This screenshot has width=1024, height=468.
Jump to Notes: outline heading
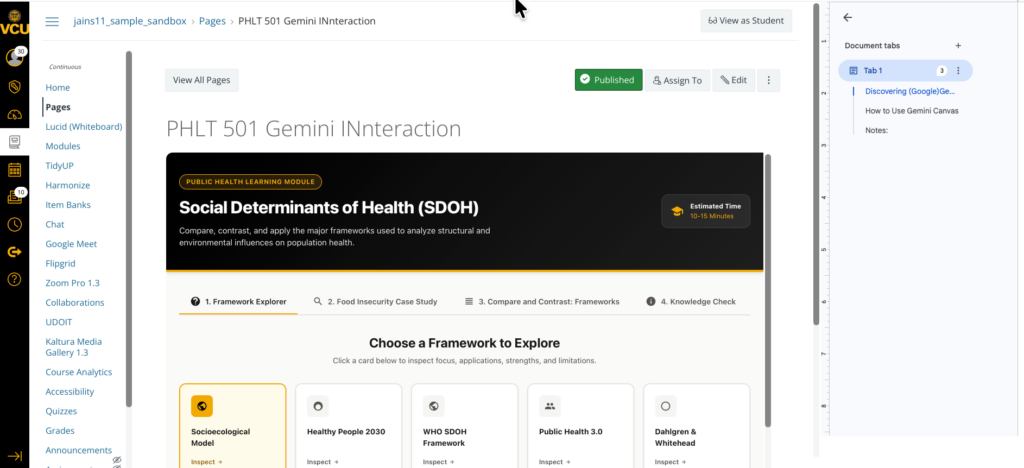pos(876,131)
